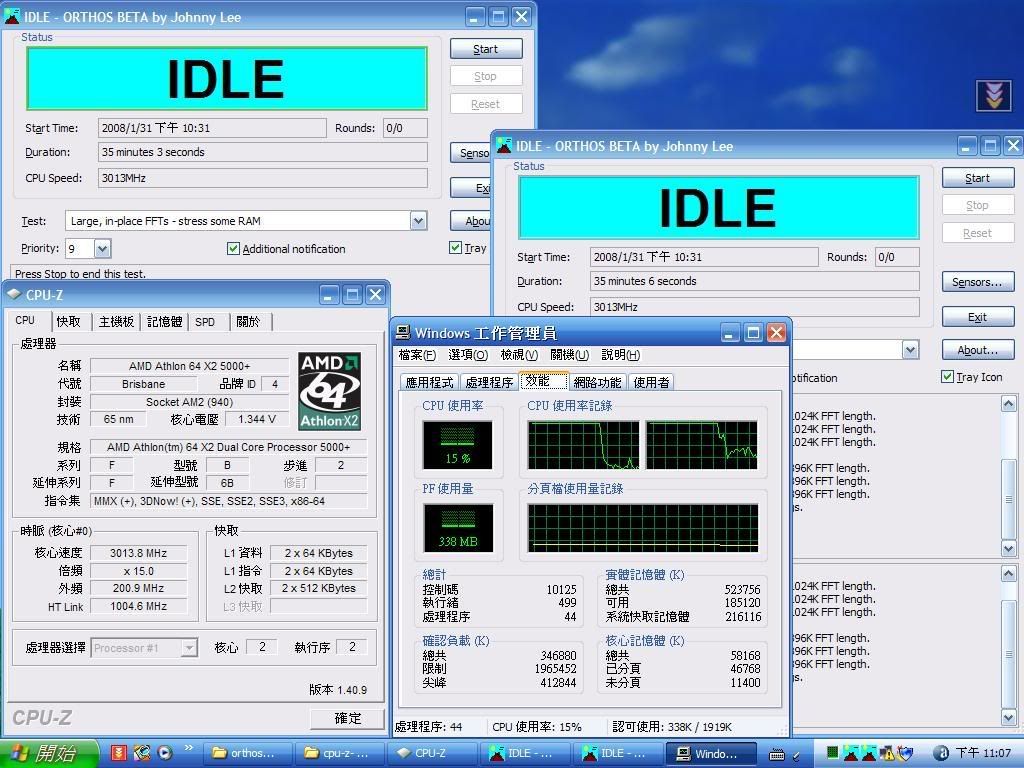Click the CPU Speed 3013MHz field in the 35 minutes 3 seconds Orthos window
The height and width of the screenshot is (768, 1024).
pyautogui.click(x=263, y=178)
